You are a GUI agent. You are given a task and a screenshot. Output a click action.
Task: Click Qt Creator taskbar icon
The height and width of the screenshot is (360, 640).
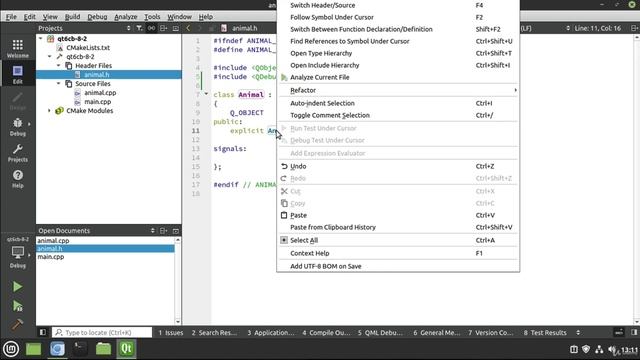pyautogui.click(x=127, y=349)
